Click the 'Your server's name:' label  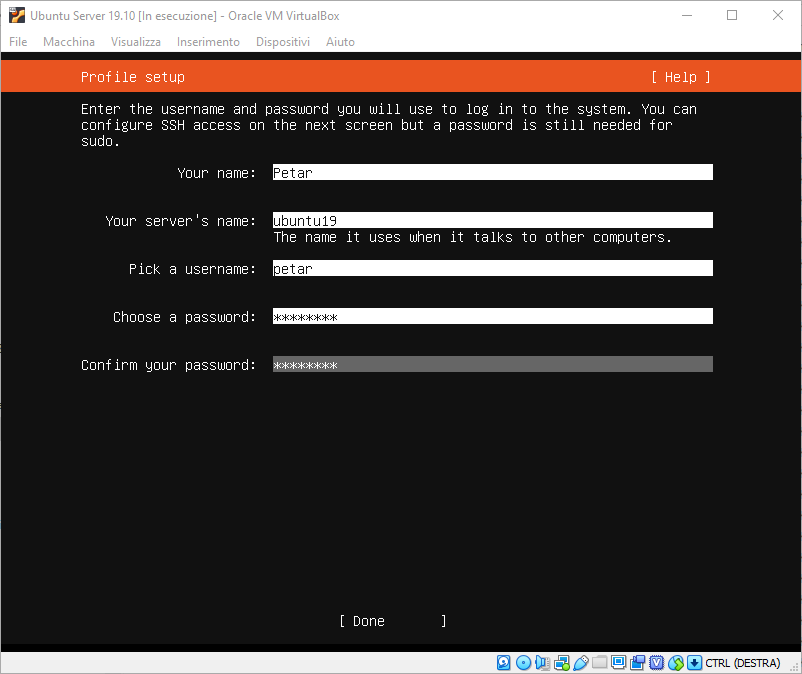[181, 221]
